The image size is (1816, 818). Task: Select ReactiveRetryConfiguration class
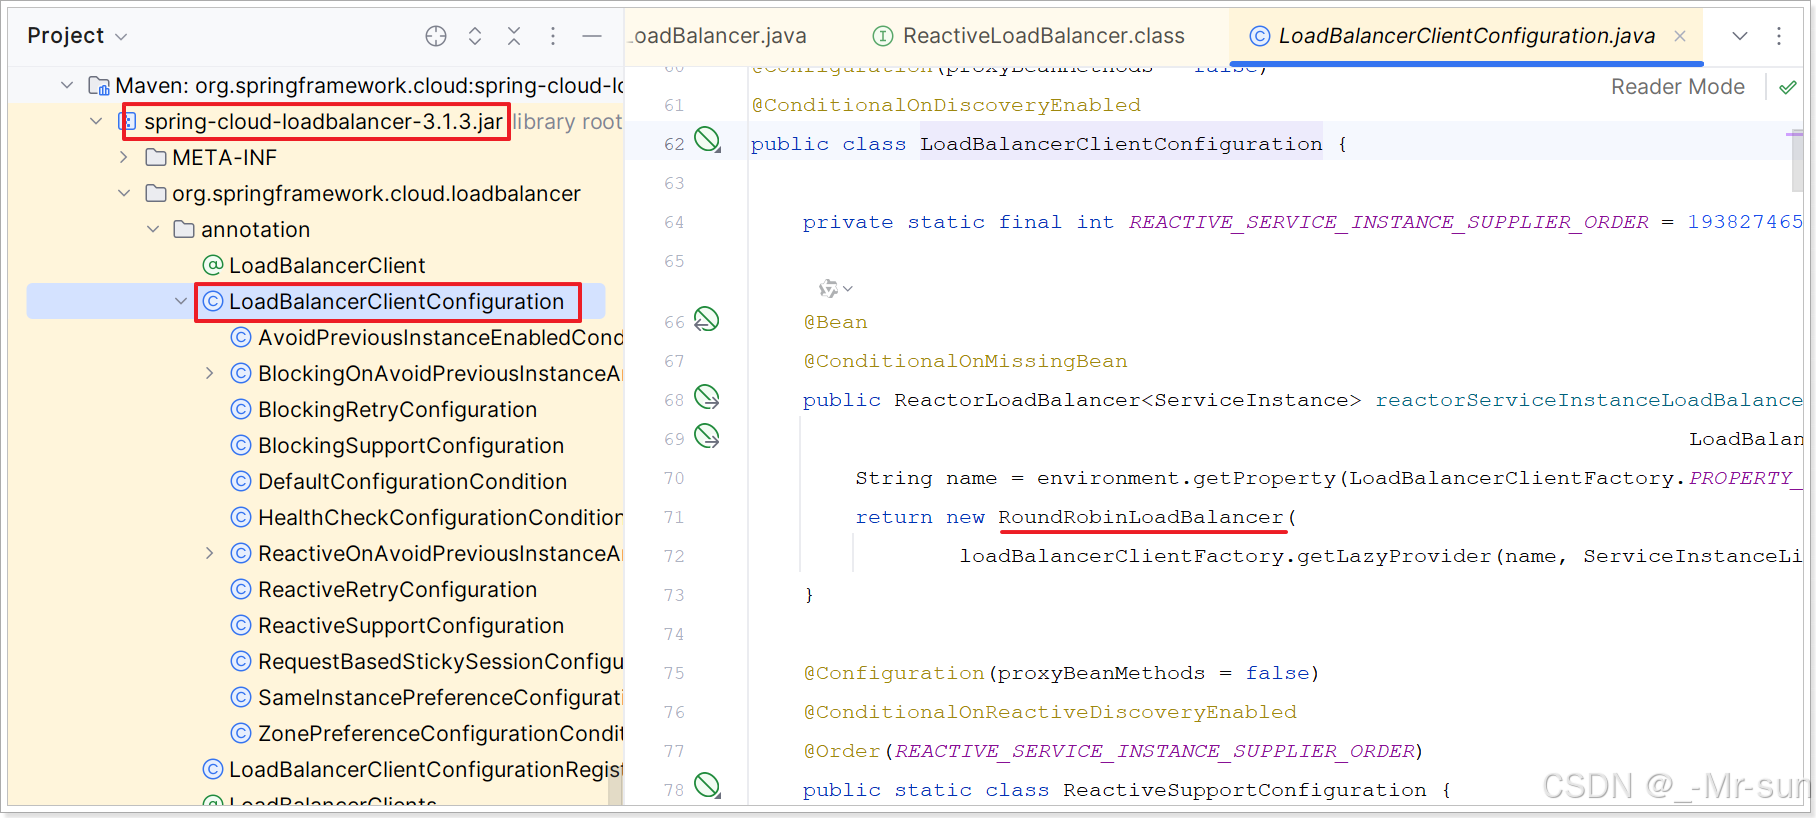(397, 590)
